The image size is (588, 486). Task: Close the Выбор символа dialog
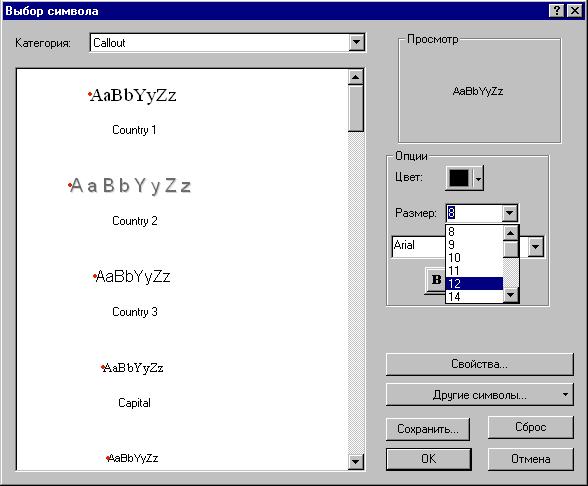574,10
